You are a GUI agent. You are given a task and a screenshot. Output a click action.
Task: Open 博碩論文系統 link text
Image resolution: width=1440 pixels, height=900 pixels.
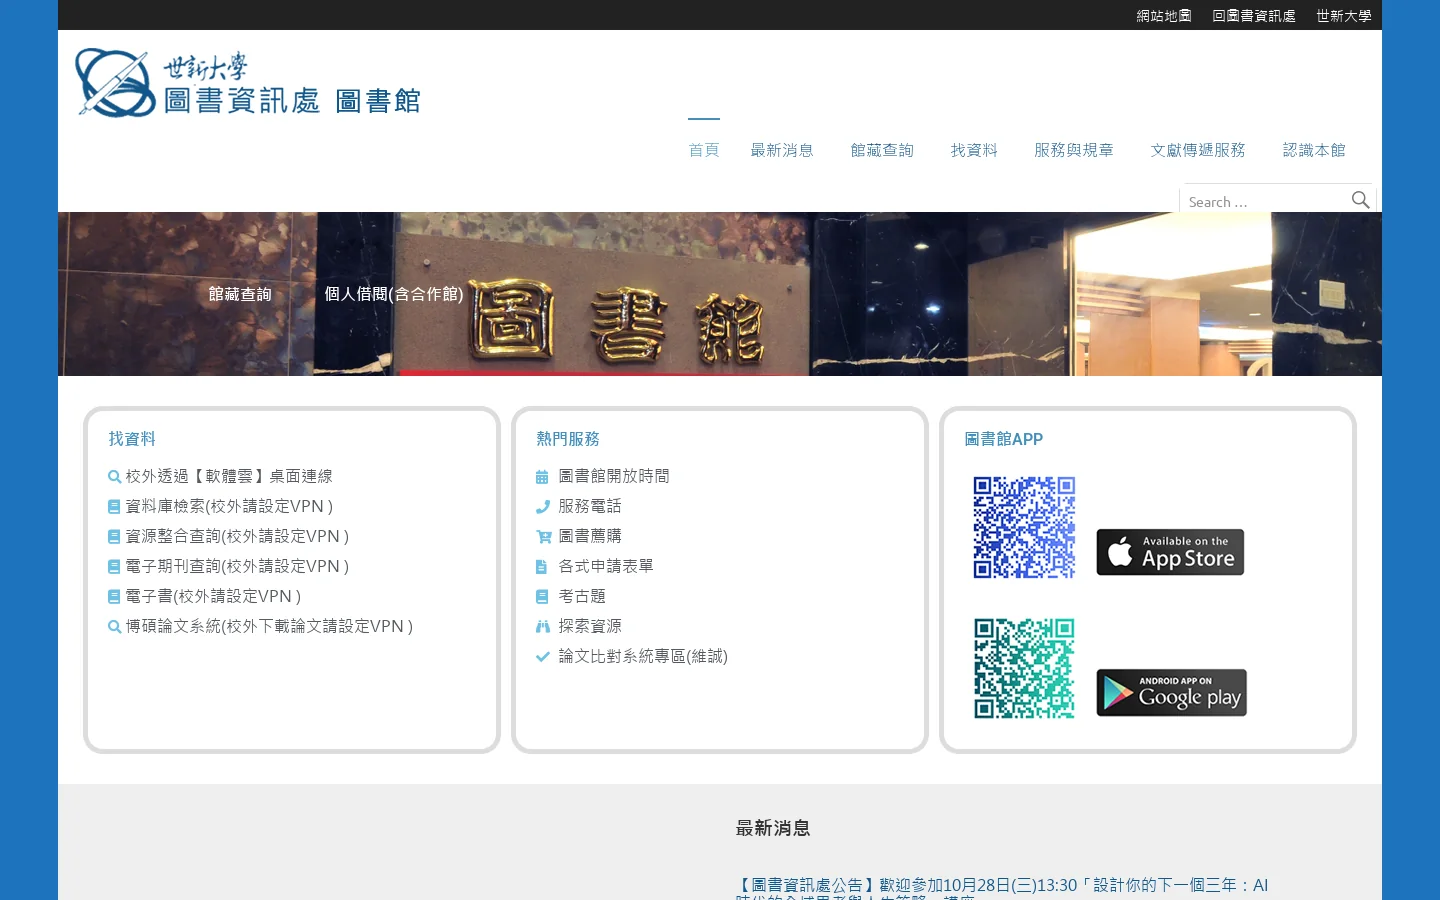pyautogui.click(x=269, y=626)
